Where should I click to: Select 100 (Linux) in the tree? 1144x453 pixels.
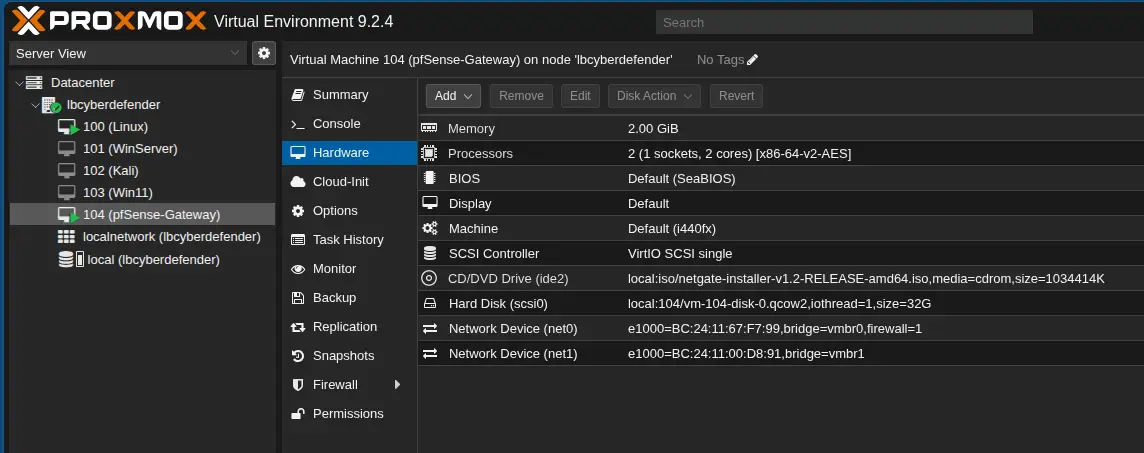click(x=142, y=127)
